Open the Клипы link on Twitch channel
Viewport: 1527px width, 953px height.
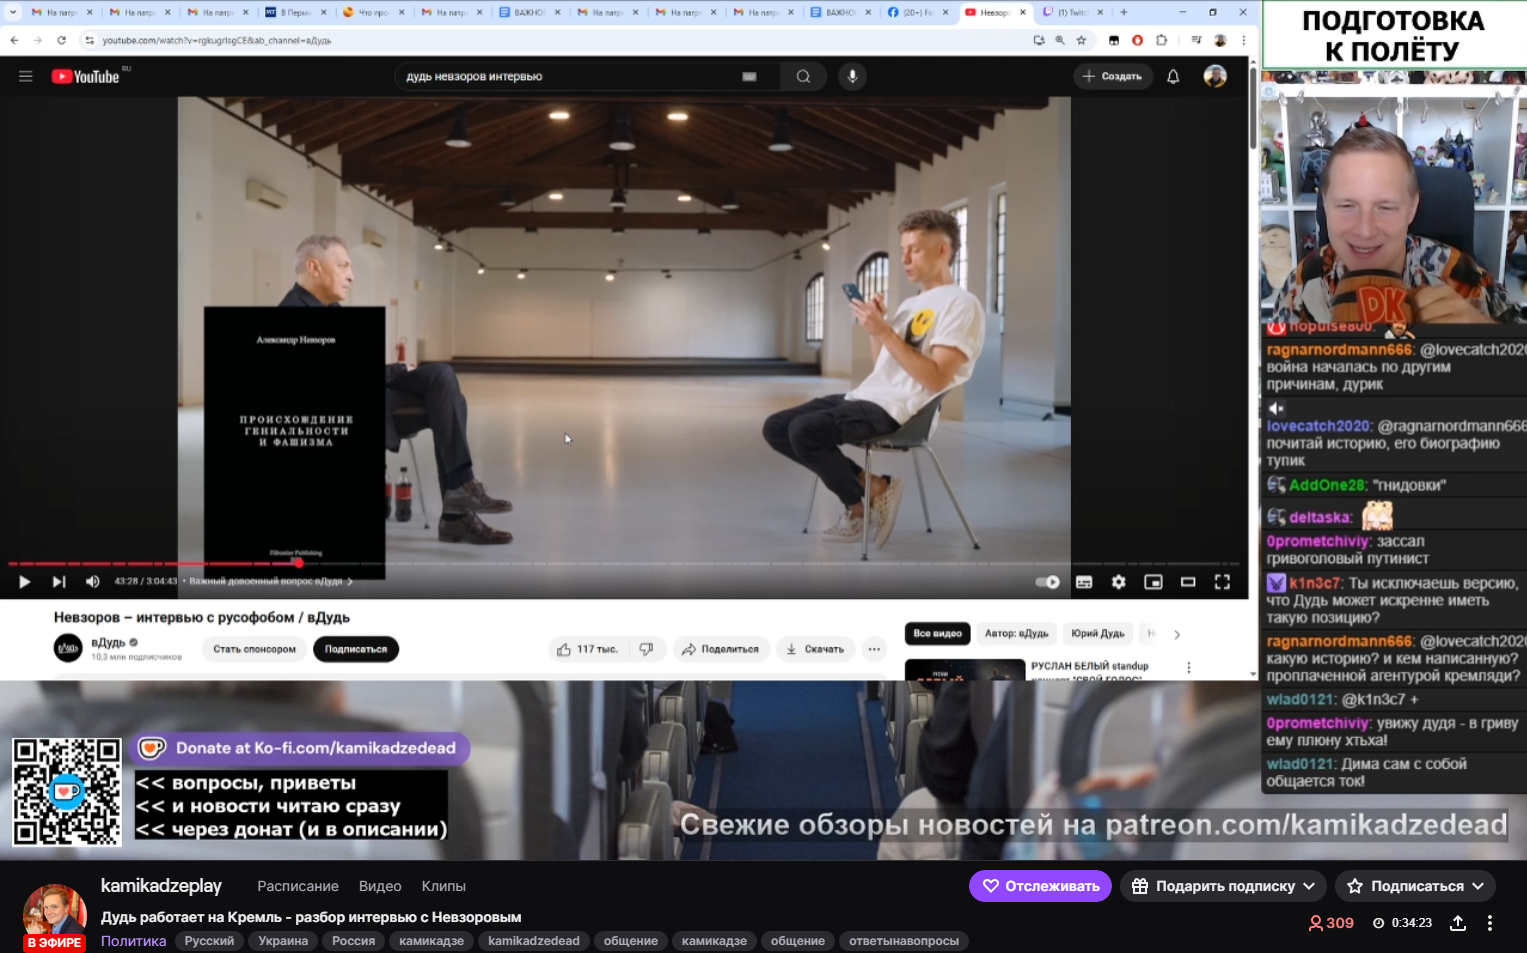(444, 886)
